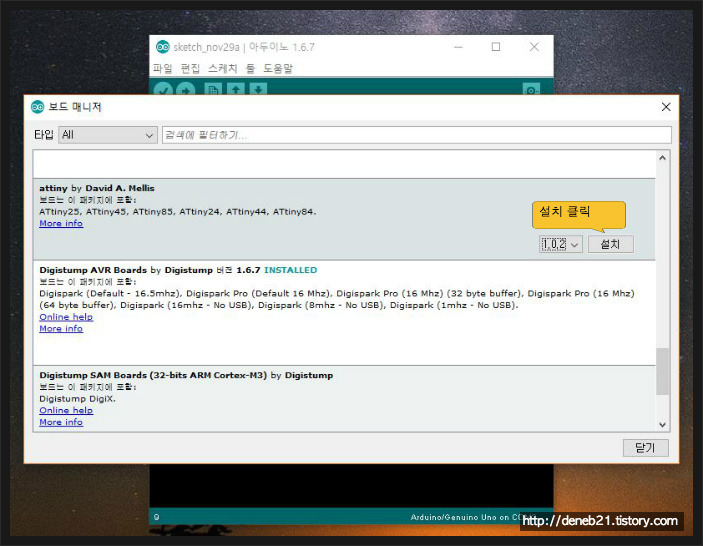Open the 편집 menu in Arduino window
Screen dimensions: 703x546
(190, 68)
